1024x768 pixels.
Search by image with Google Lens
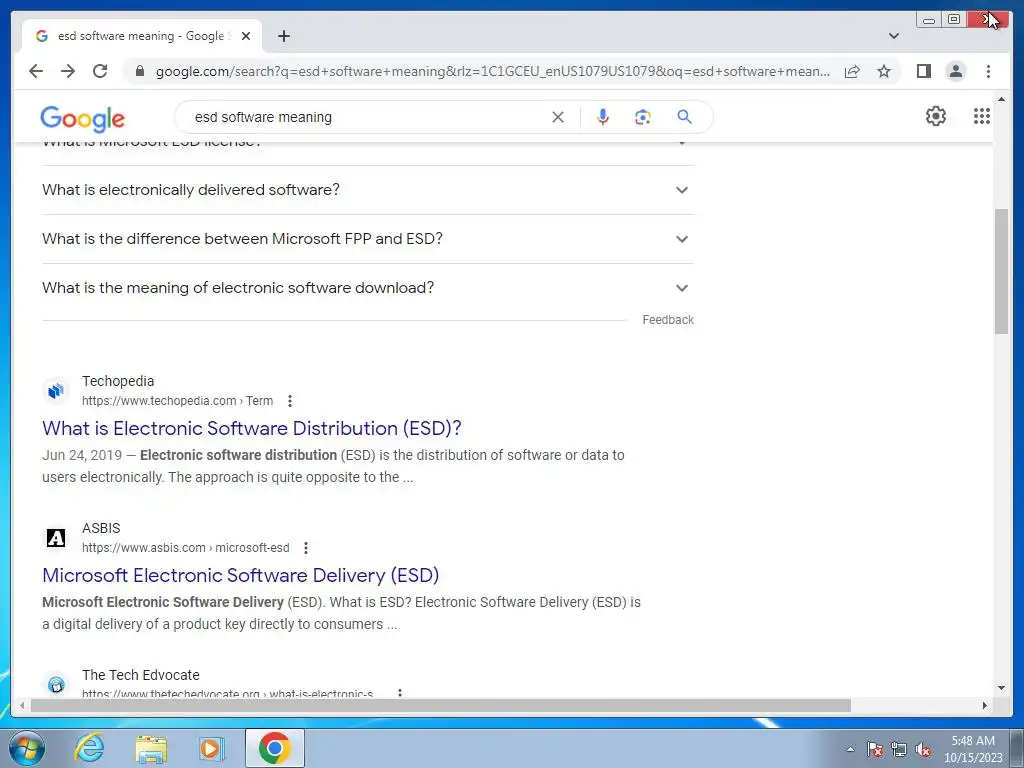coord(643,117)
